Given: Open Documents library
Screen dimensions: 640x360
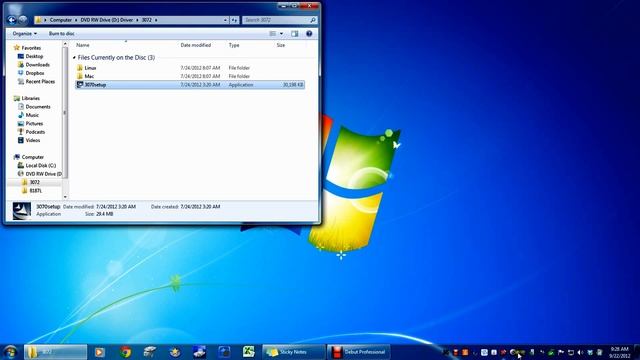Looking at the screenshot, I should click(38, 107).
